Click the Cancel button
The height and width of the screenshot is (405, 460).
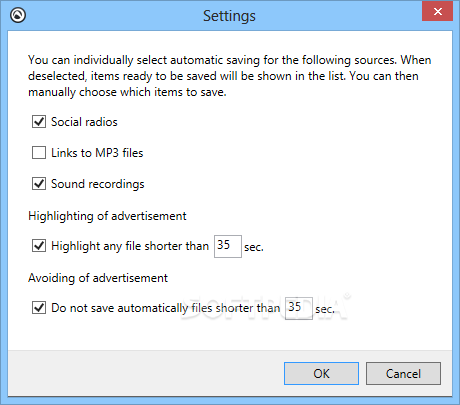(x=403, y=374)
